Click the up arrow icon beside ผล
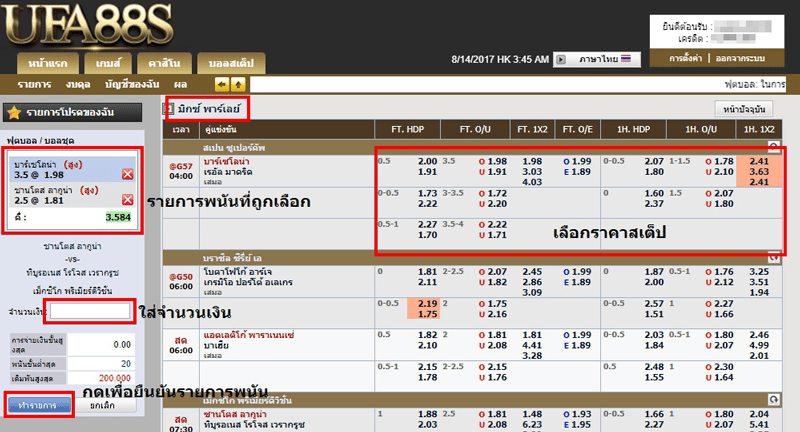 [x=238, y=84]
